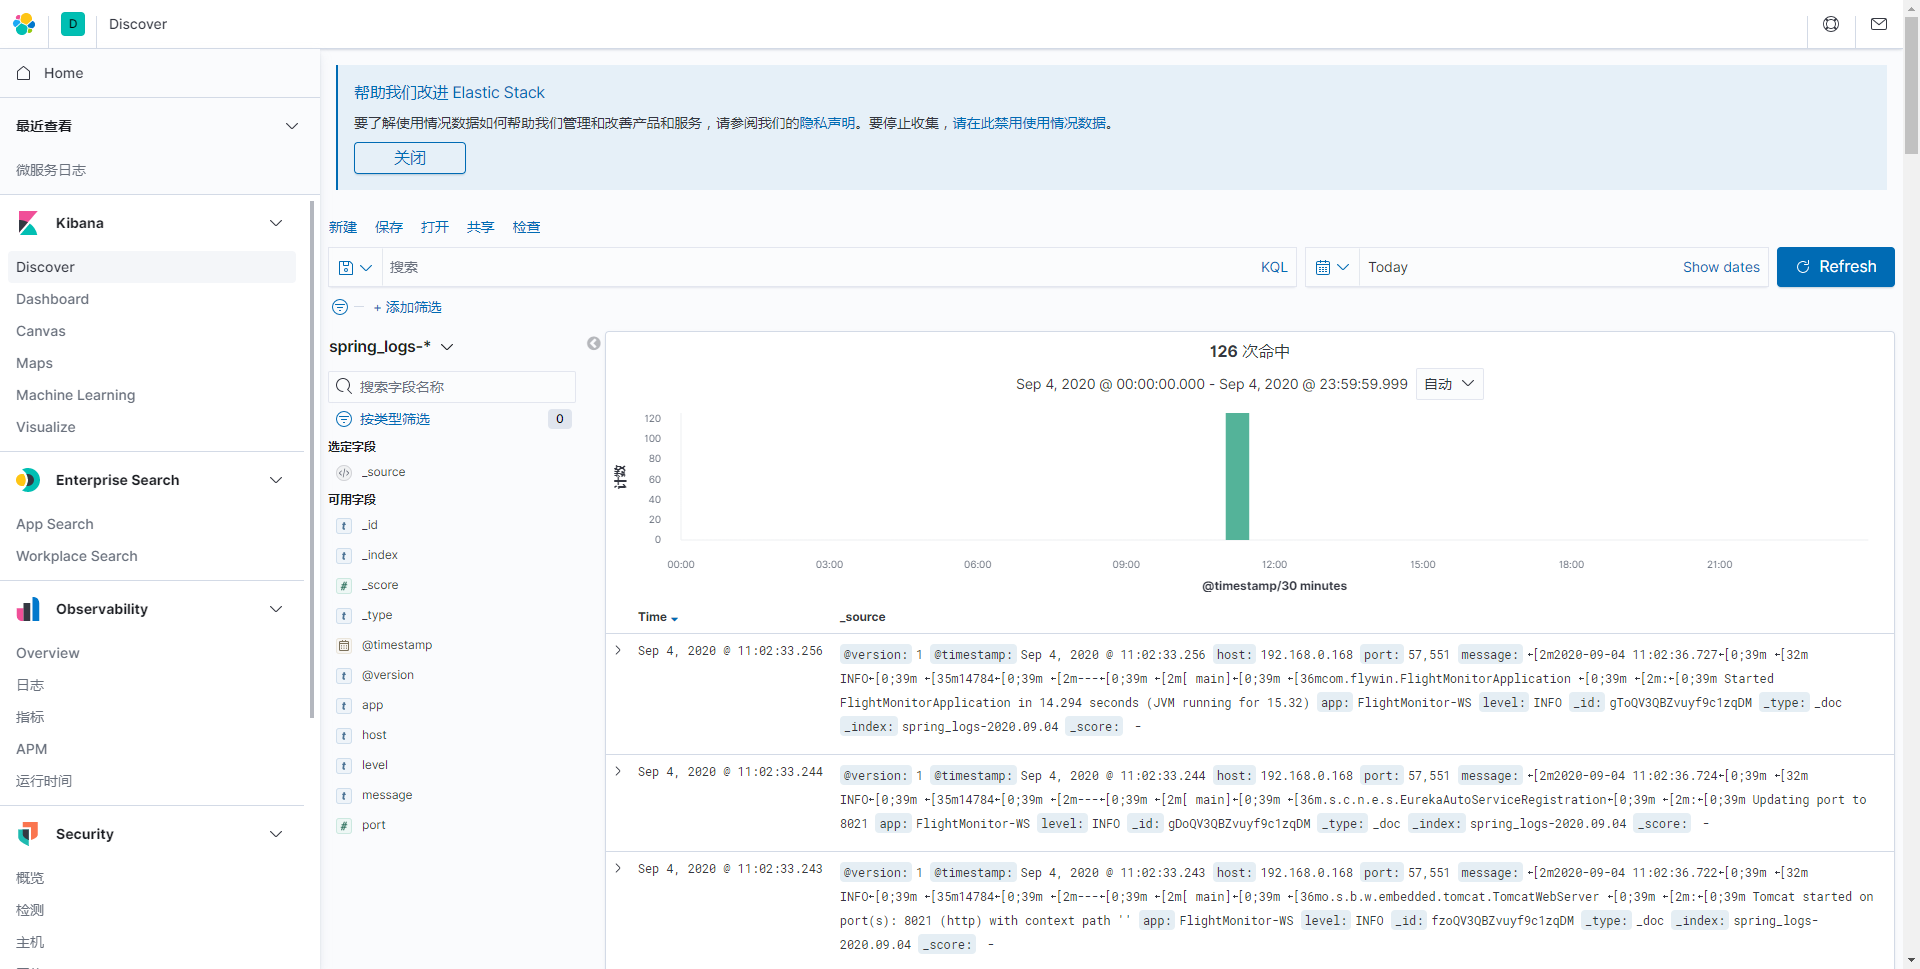
Task: Open Machine Learning in the sidebar
Action: 75,395
